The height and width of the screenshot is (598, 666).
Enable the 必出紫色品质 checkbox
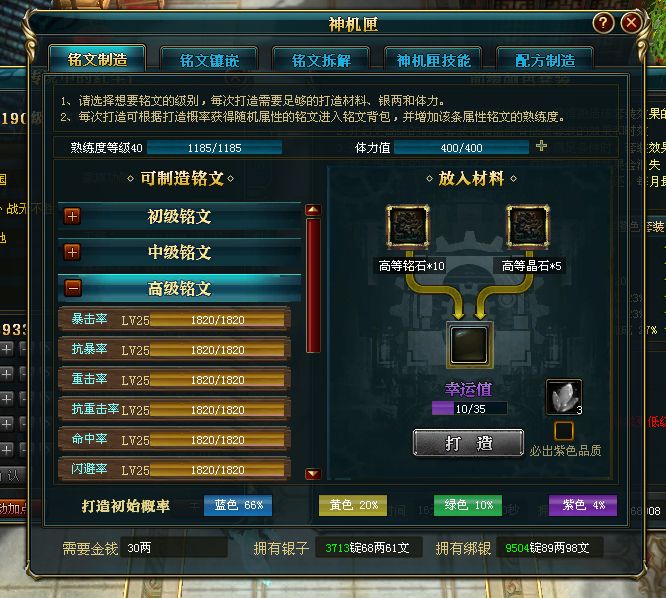pyautogui.click(x=564, y=431)
